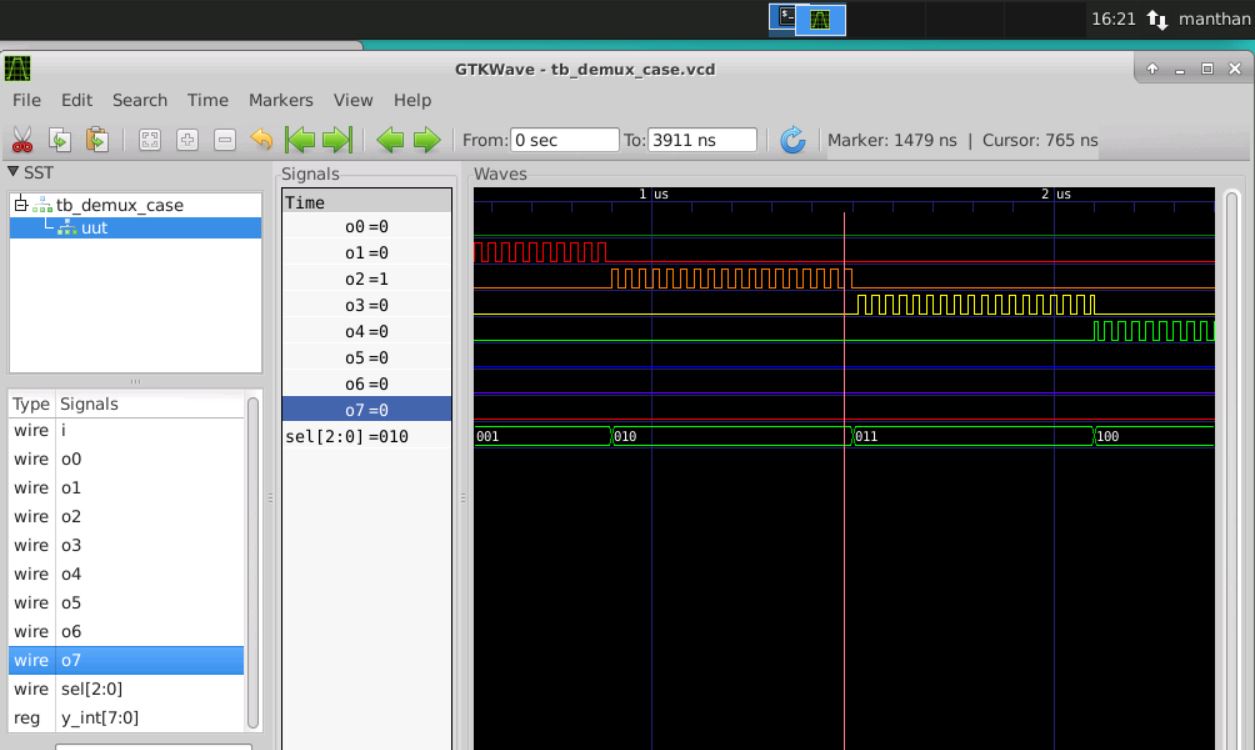
Task: Click the blue Reload waveform icon
Action: pos(793,140)
